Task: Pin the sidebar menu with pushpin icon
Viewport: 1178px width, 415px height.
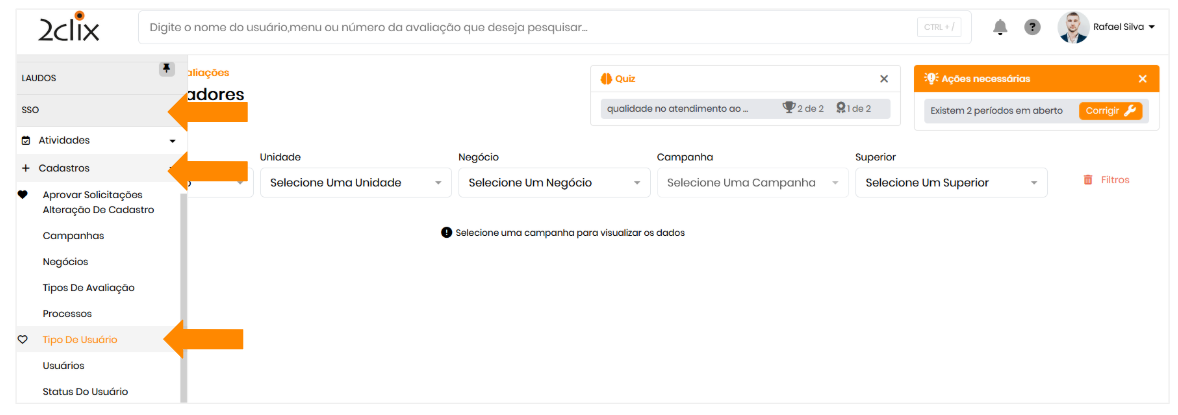Action: [166, 68]
